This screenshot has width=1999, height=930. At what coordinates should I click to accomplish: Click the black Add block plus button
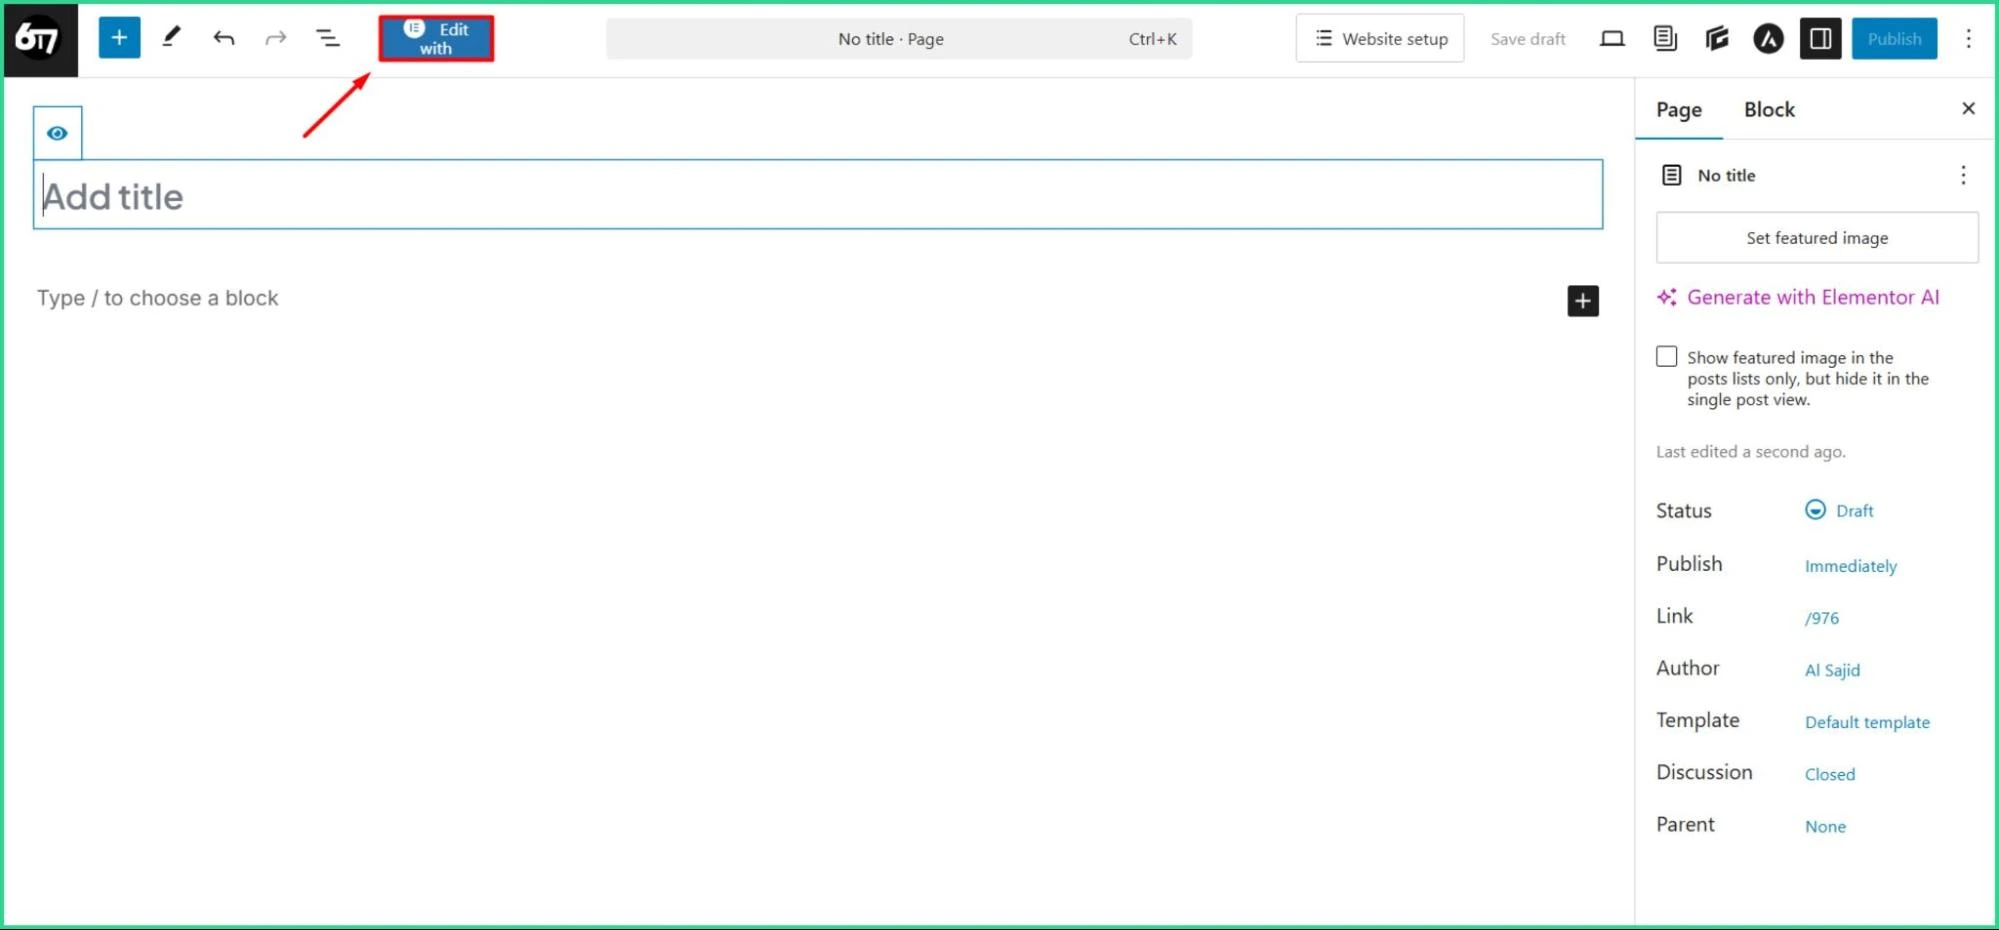point(1582,301)
